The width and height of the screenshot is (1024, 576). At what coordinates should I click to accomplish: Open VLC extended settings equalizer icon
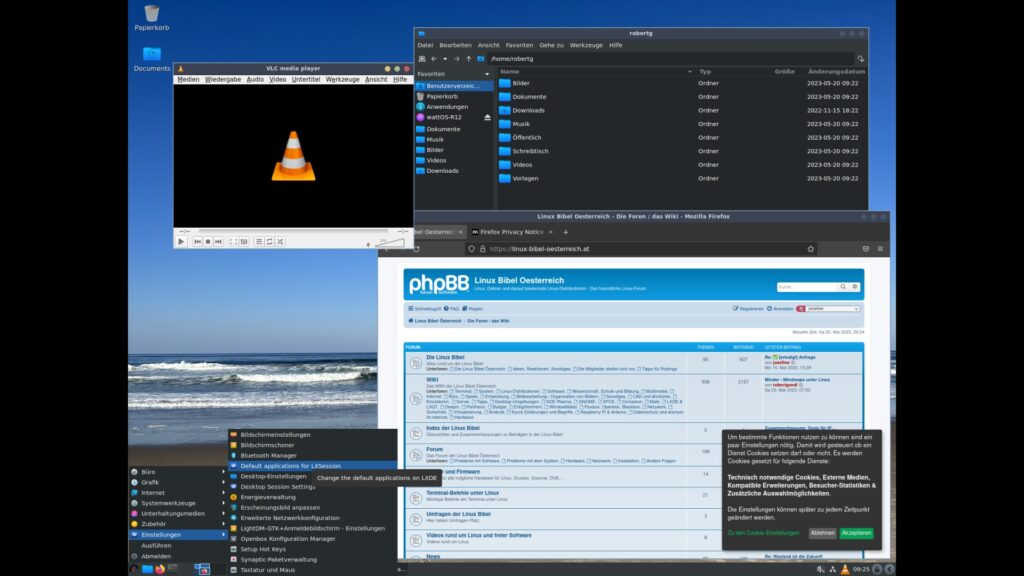pos(244,242)
